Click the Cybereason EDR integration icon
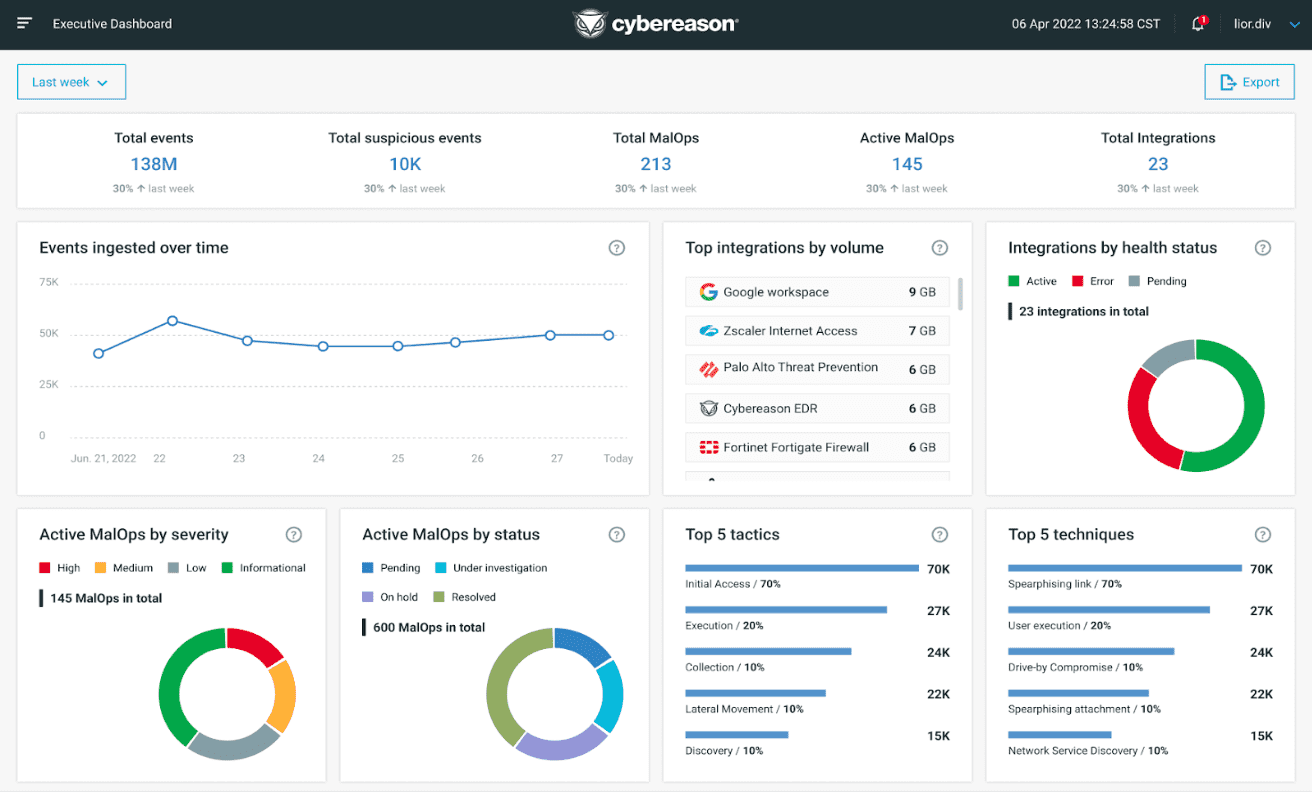The image size is (1312, 792). [708, 408]
